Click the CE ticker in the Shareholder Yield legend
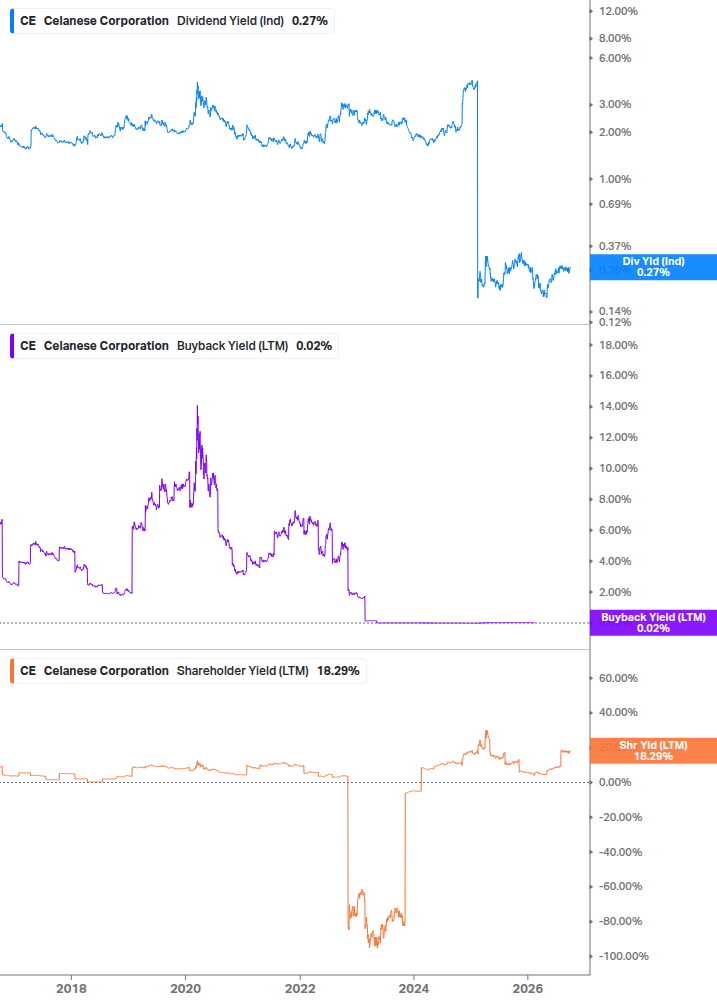This screenshot has height=1005, width=717. [x=28, y=671]
